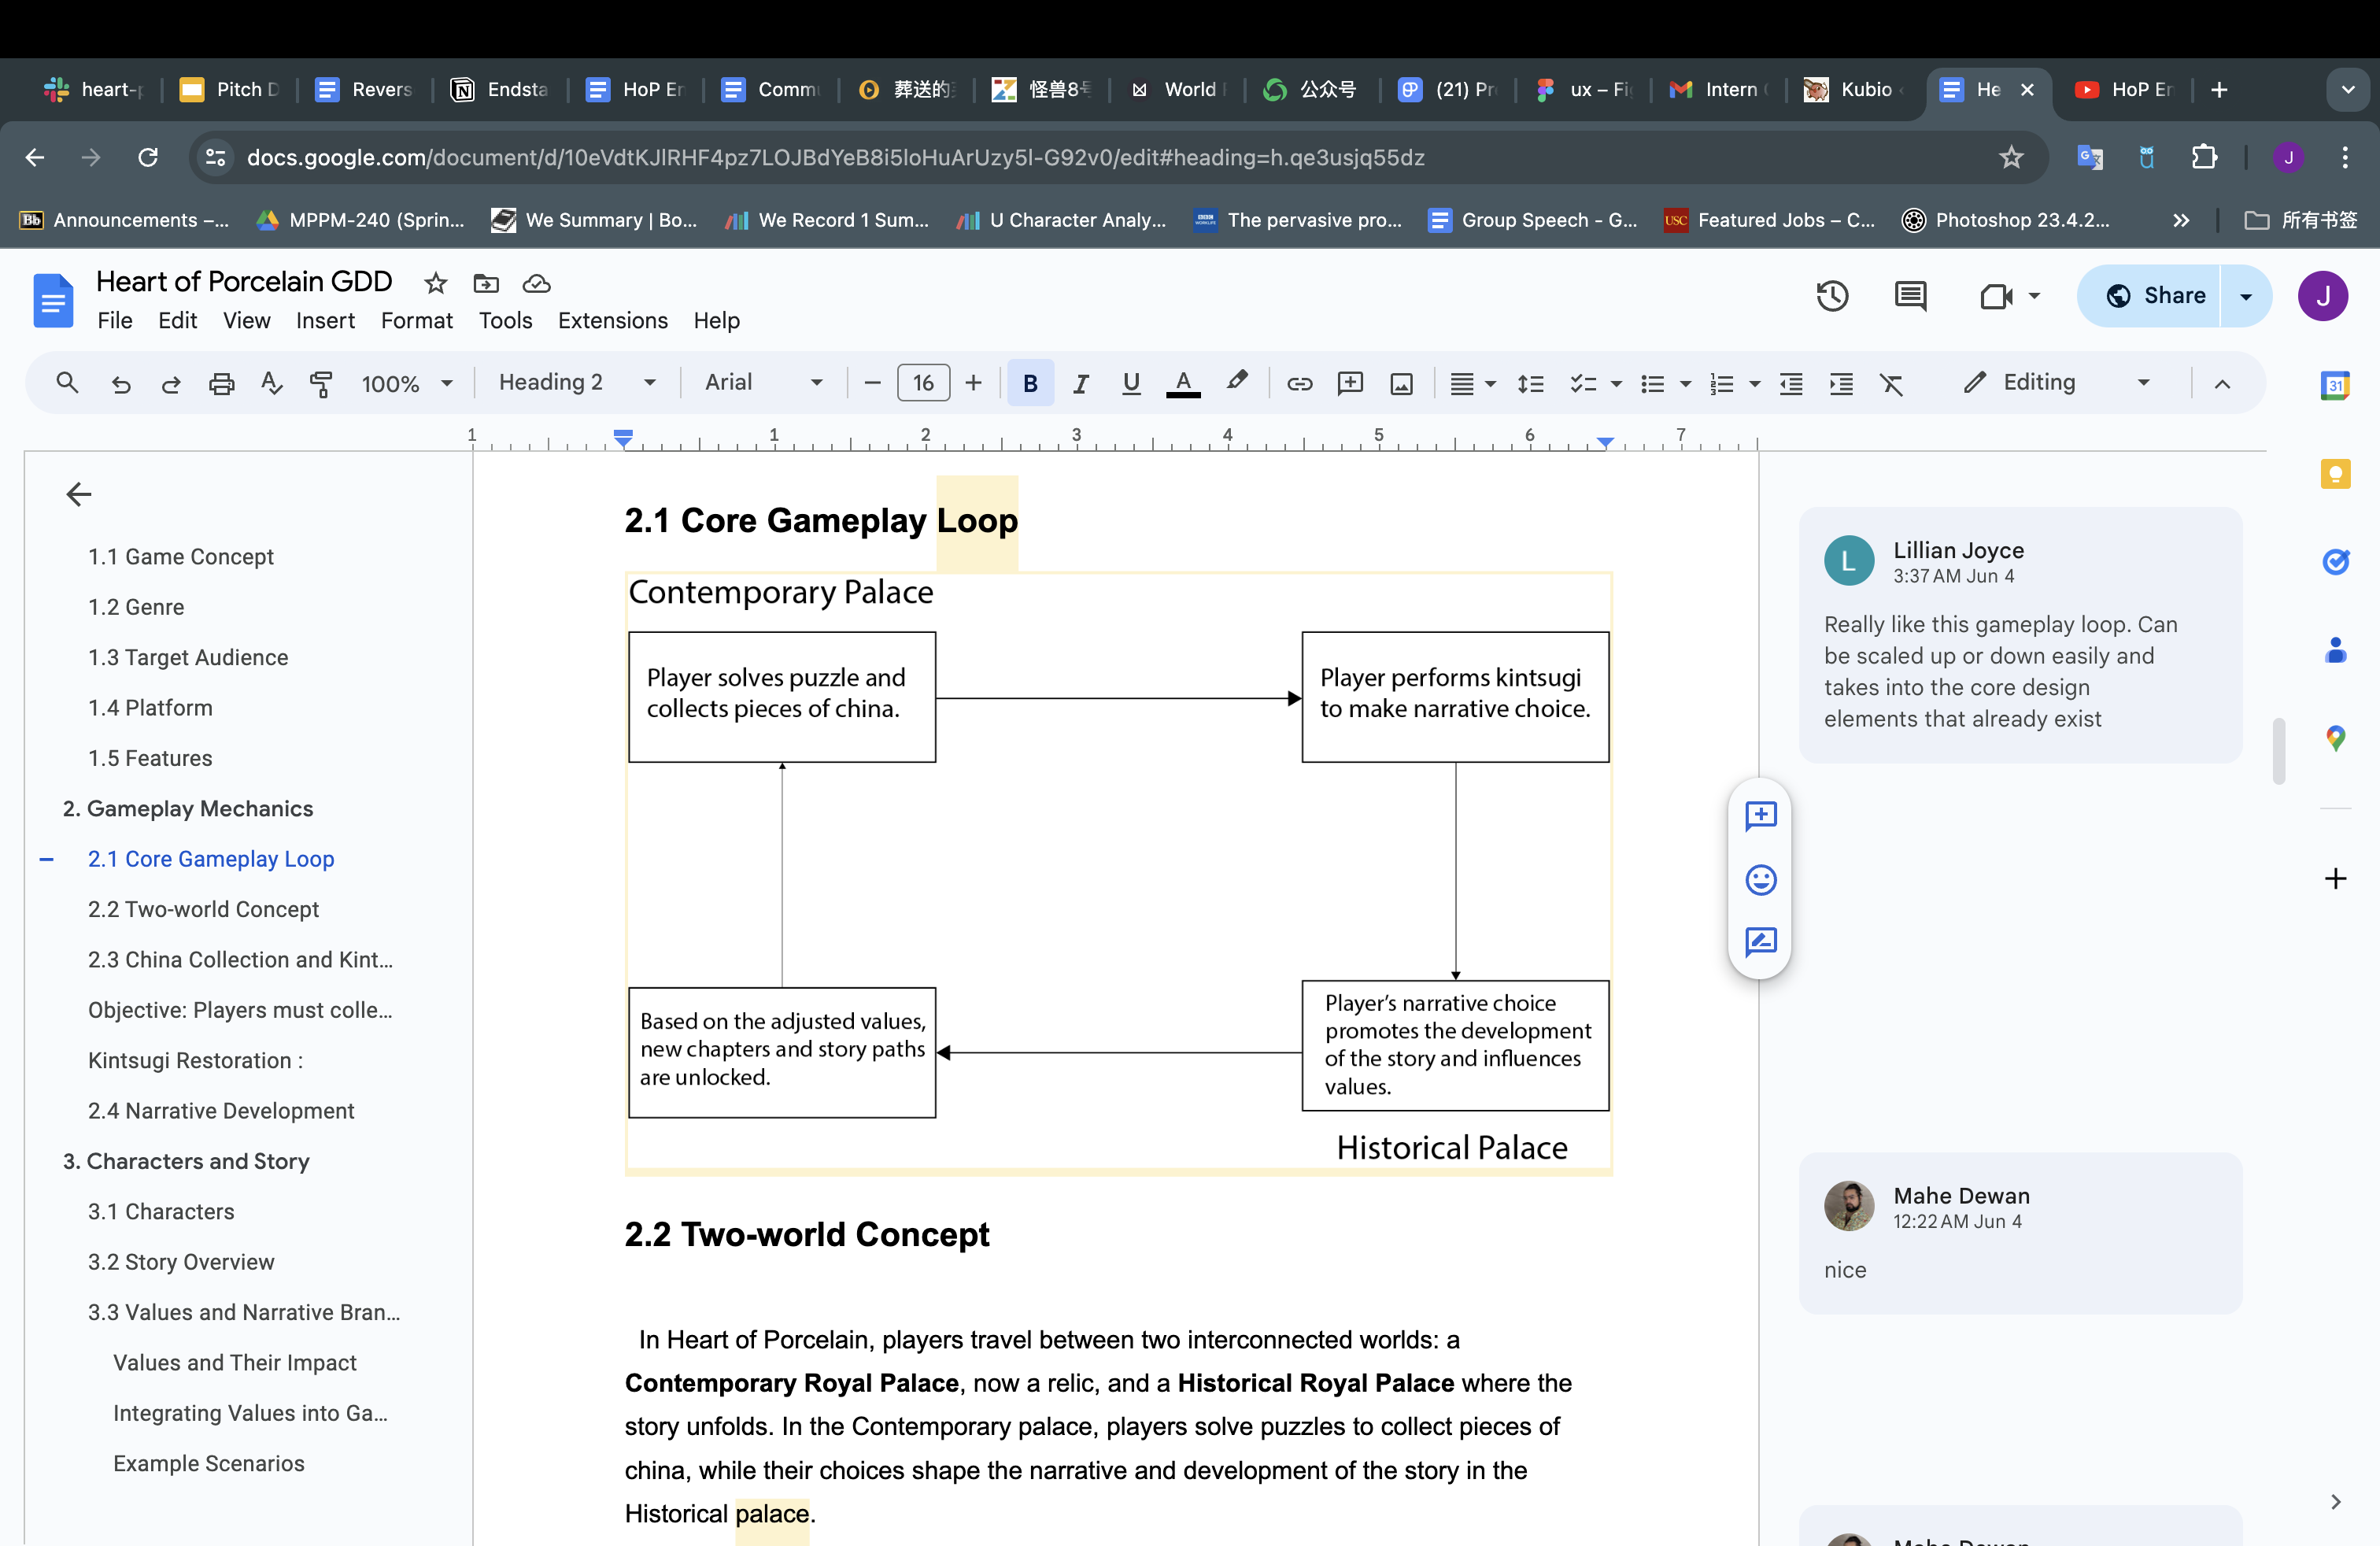This screenshot has height=1546, width=2380.
Task: Open numbered list options dropdown arrow
Action: [x=1754, y=384]
